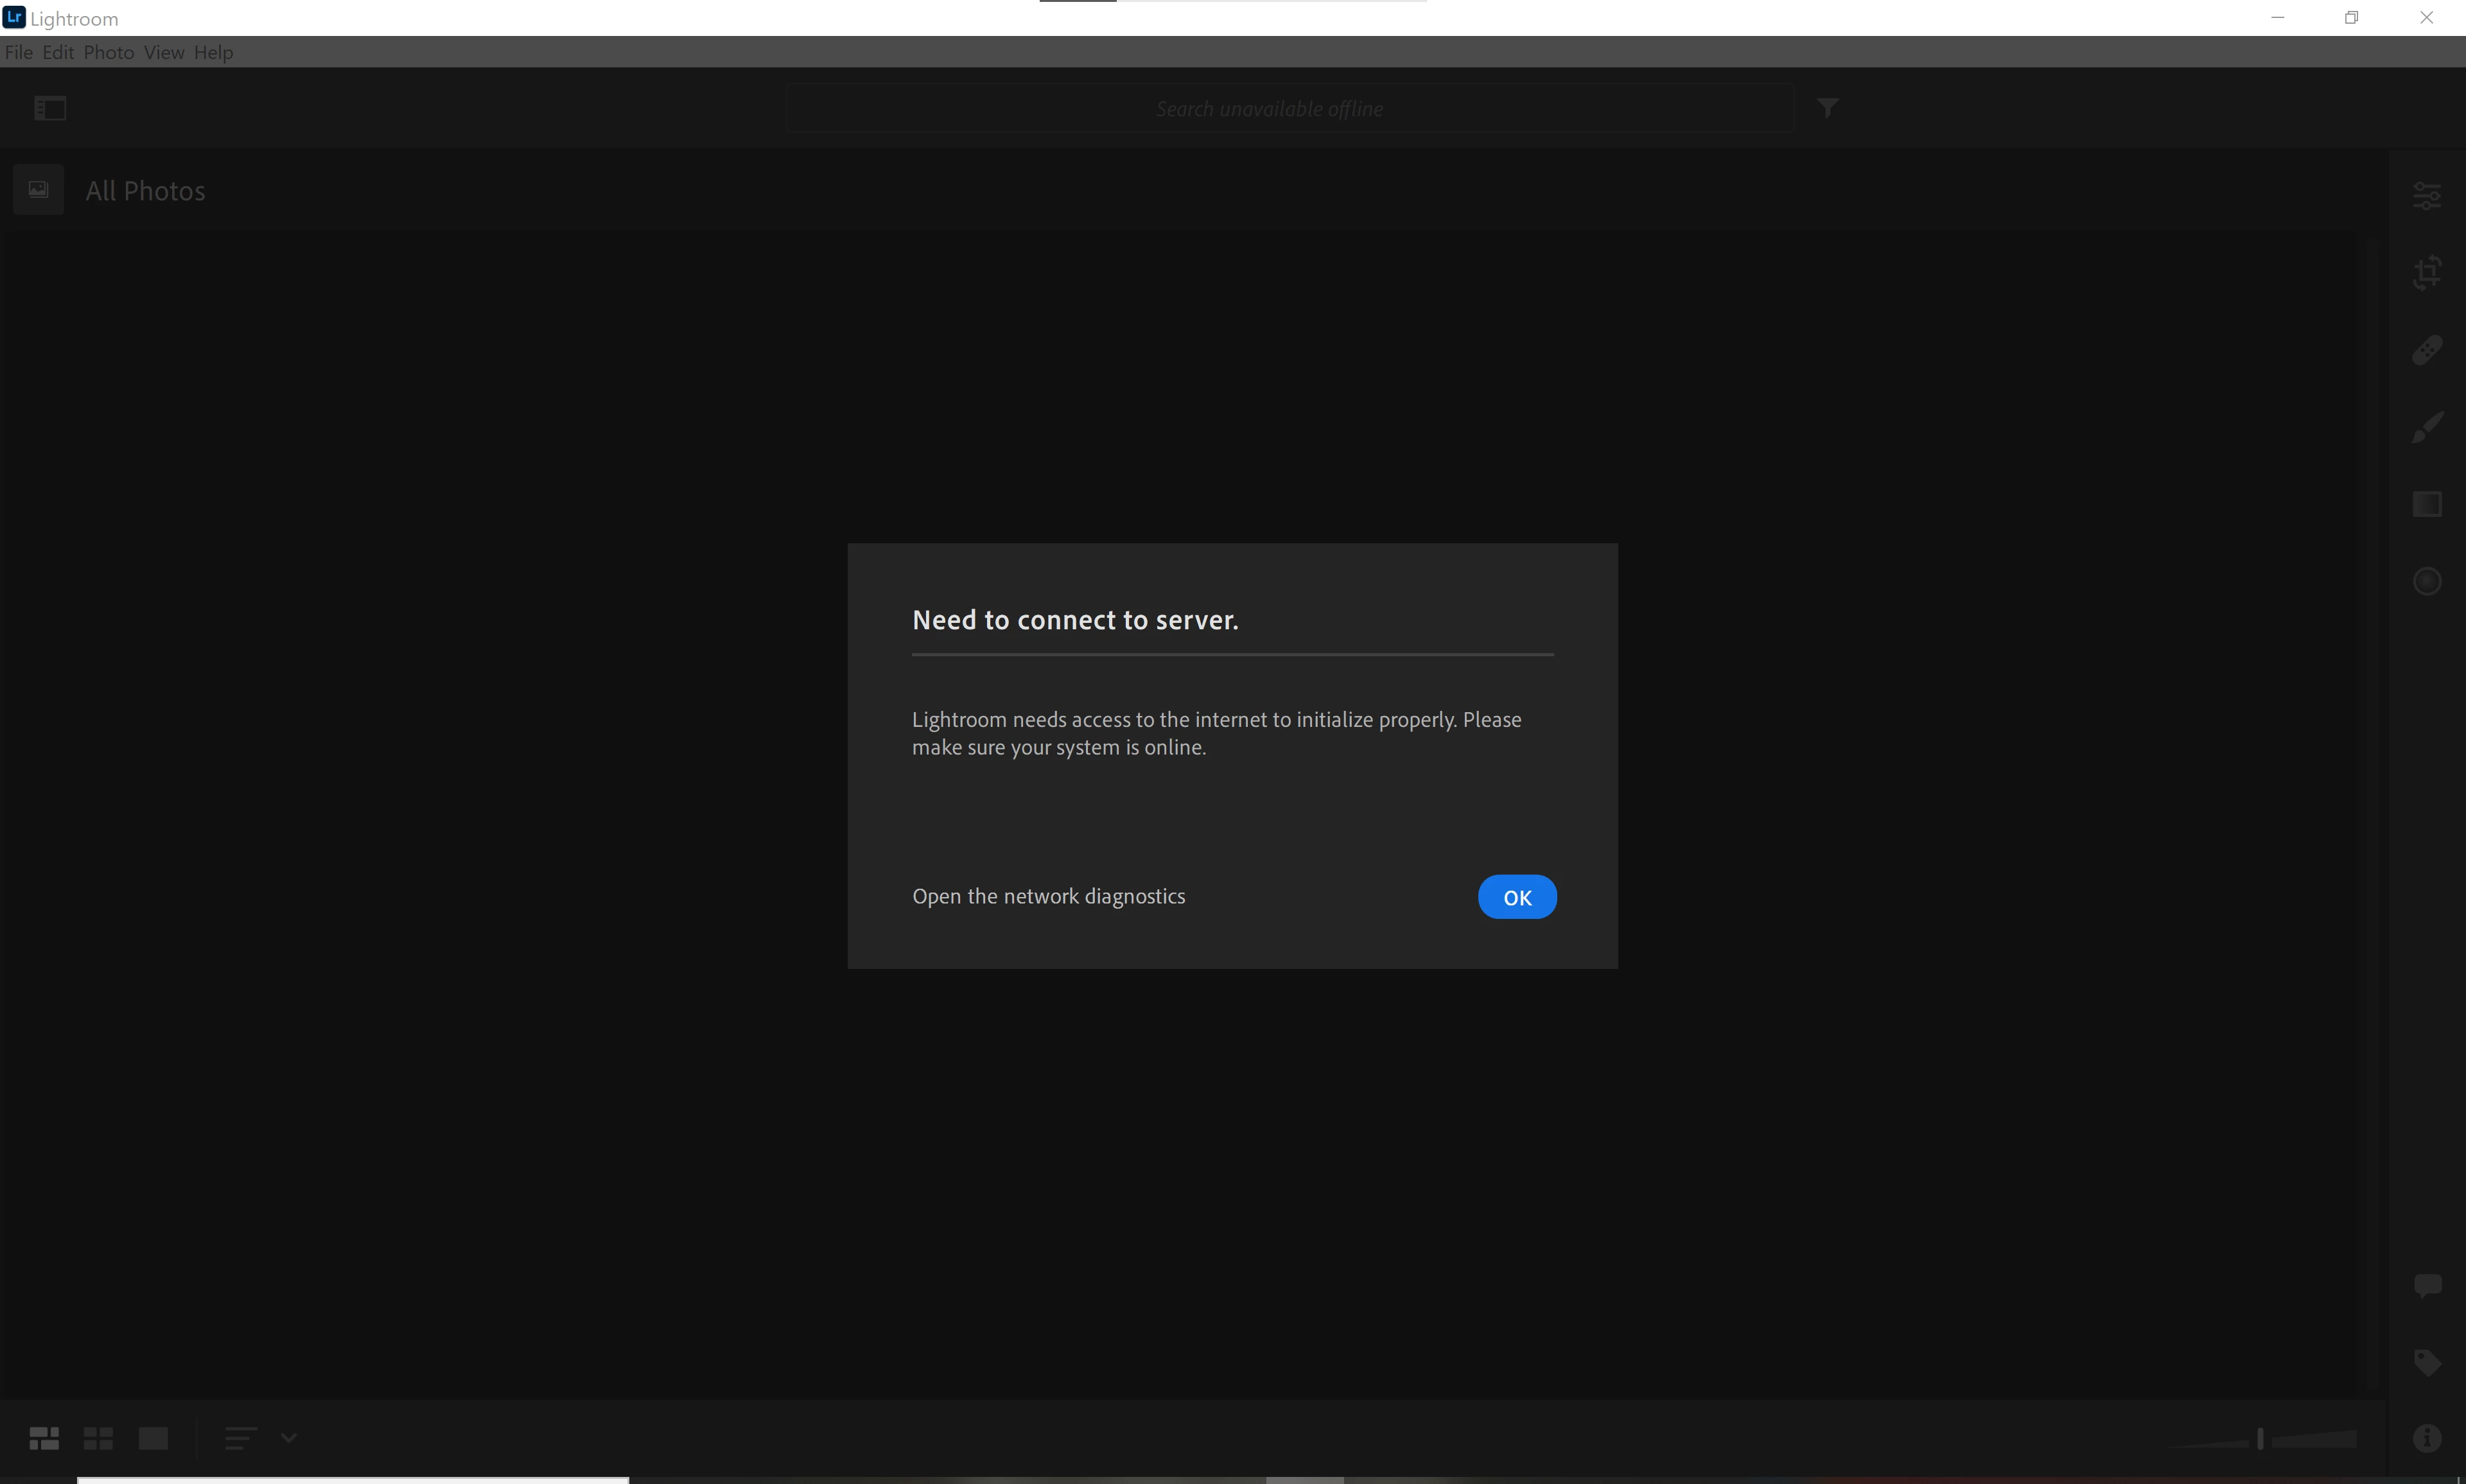The width and height of the screenshot is (2466, 1484).
Task: Toggle the left sidebar panel
Action: (x=50, y=108)
